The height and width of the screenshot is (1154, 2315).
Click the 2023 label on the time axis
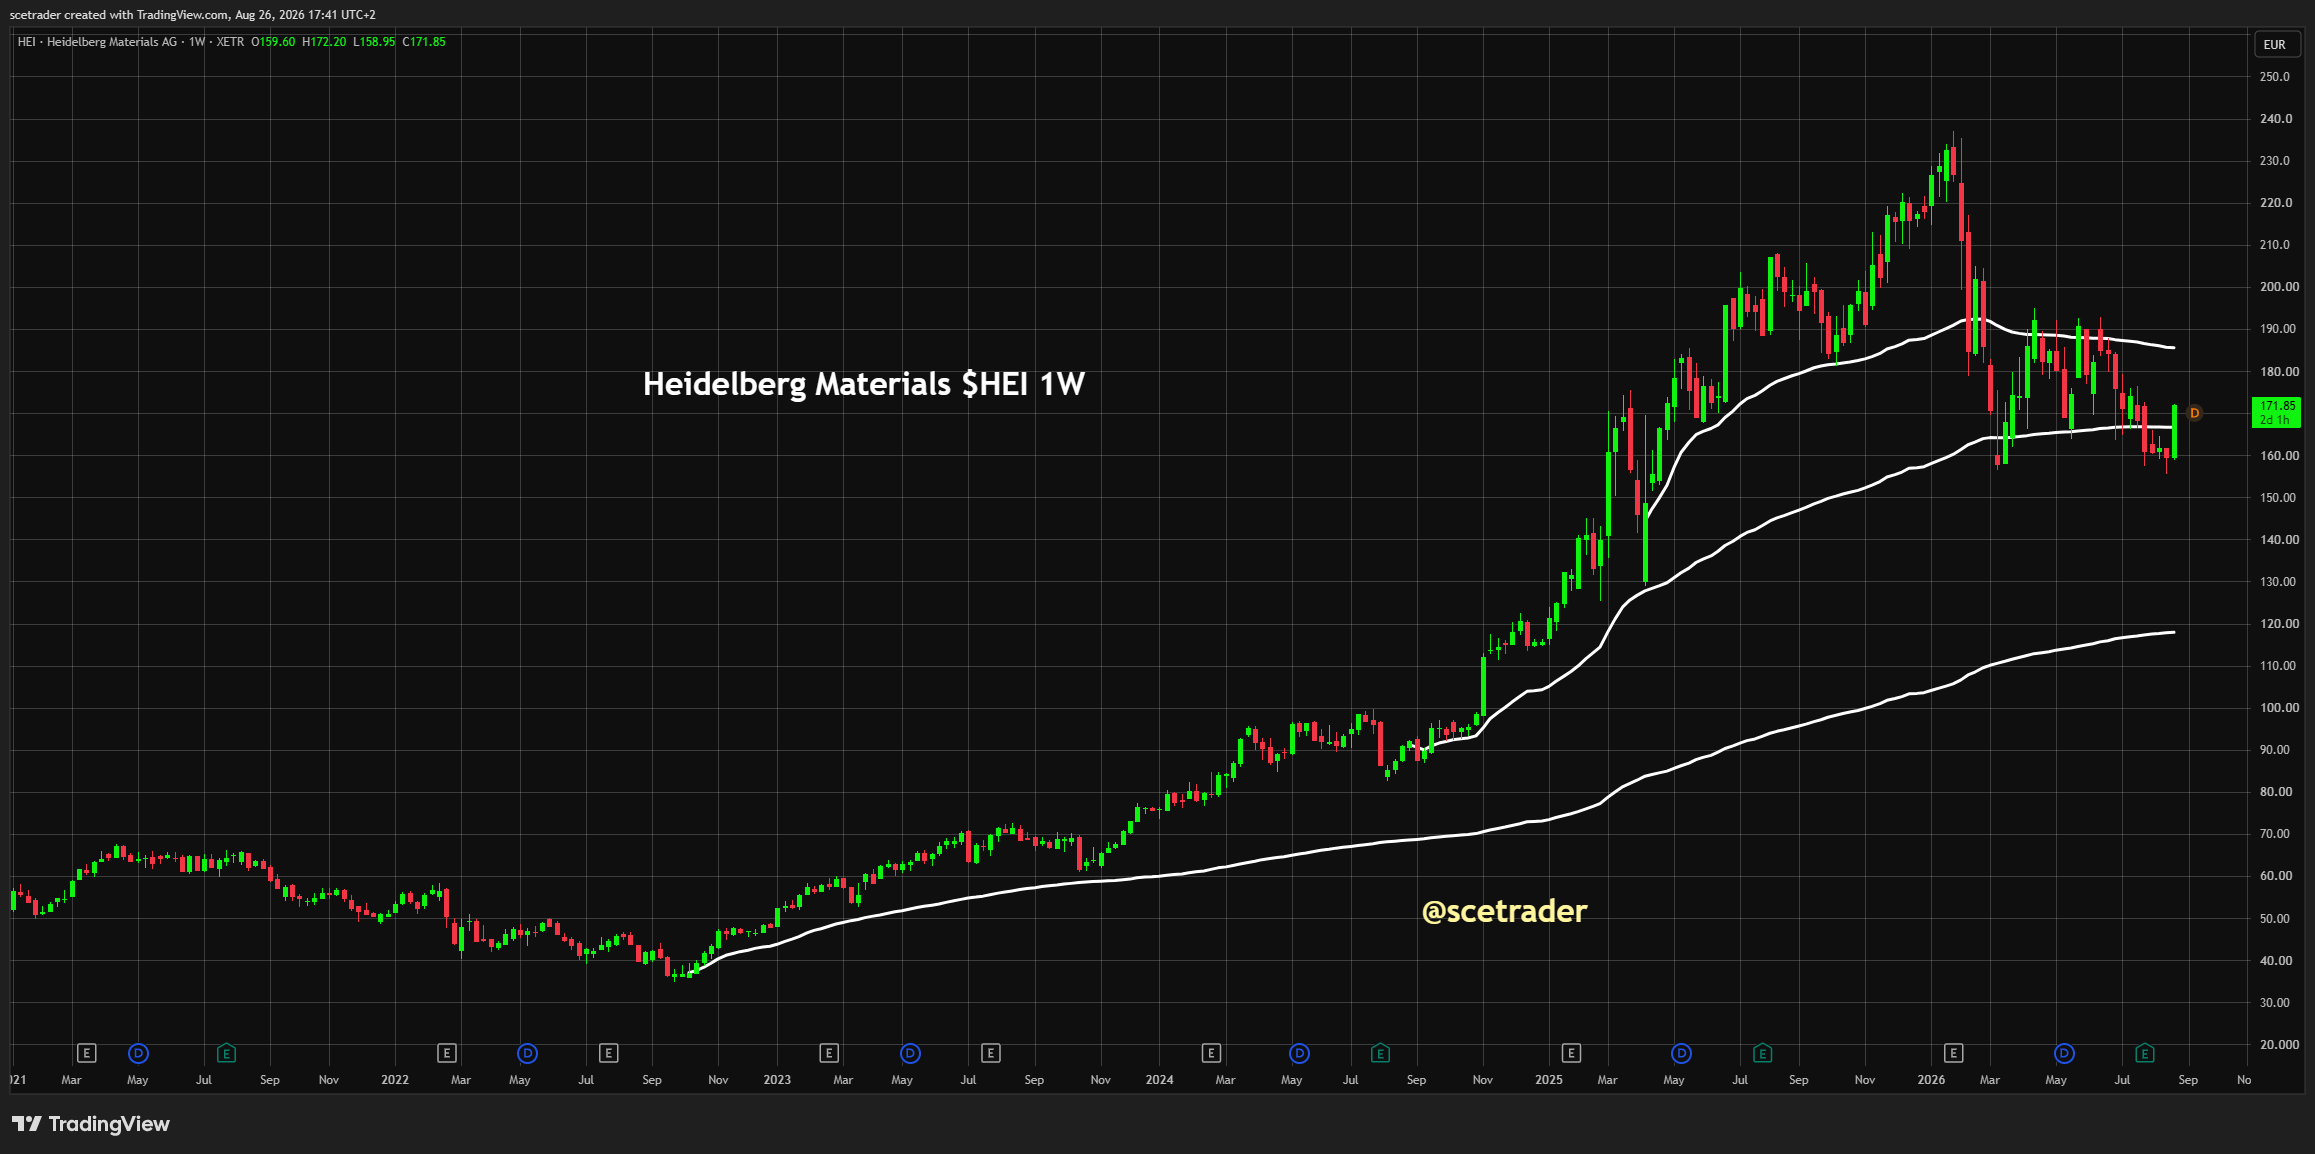pos(777,1080)
